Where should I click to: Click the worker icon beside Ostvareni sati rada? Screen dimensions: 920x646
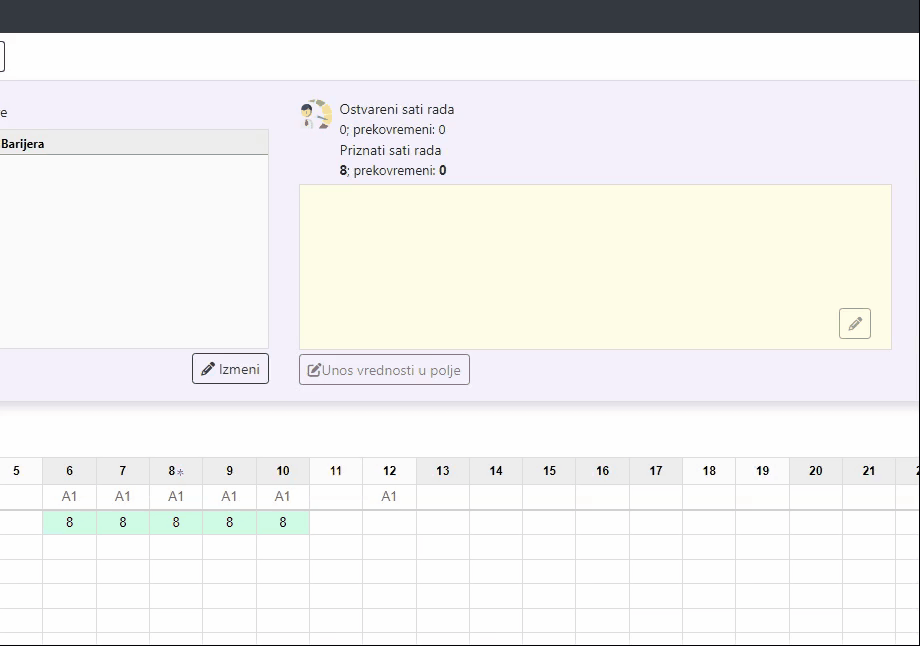[316, 115]
